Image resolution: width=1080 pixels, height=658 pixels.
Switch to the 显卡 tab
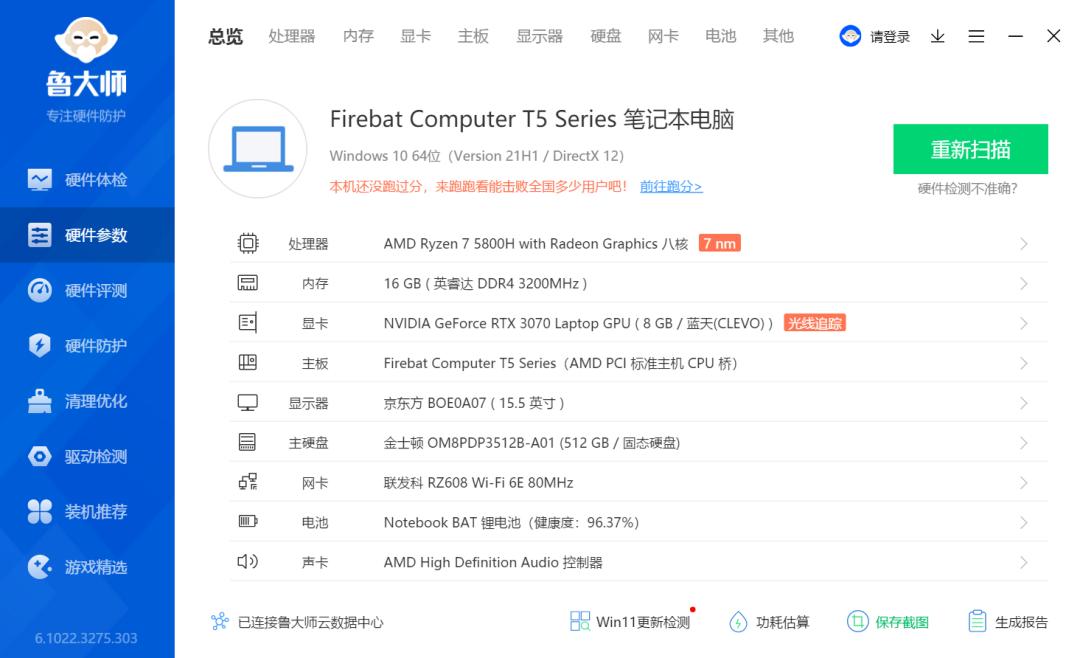414,36
